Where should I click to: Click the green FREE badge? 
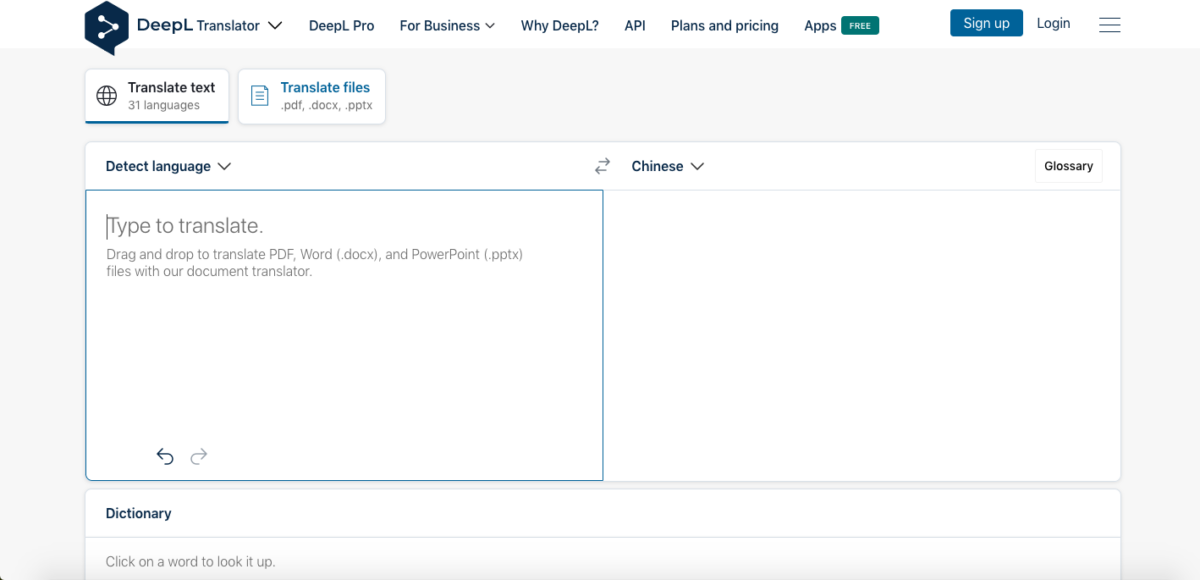(860, 26)
